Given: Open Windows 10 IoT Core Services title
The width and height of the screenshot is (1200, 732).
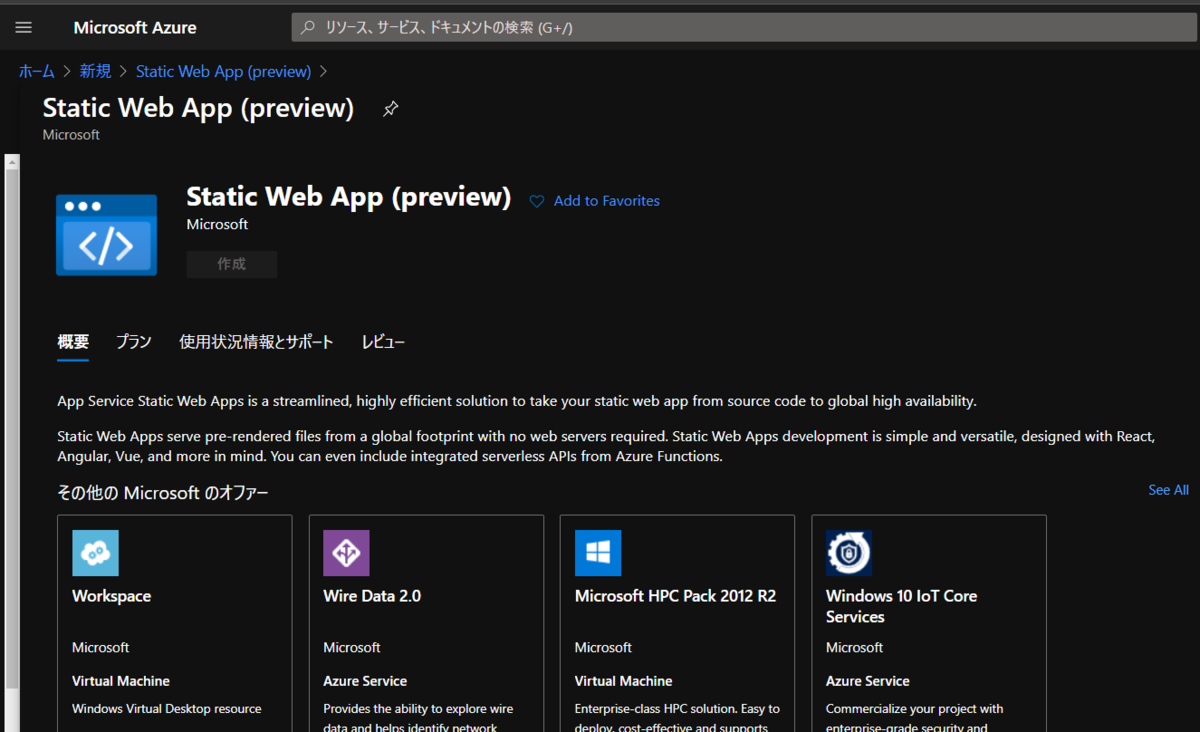Looking at the screenshot, I should point(901,606).
